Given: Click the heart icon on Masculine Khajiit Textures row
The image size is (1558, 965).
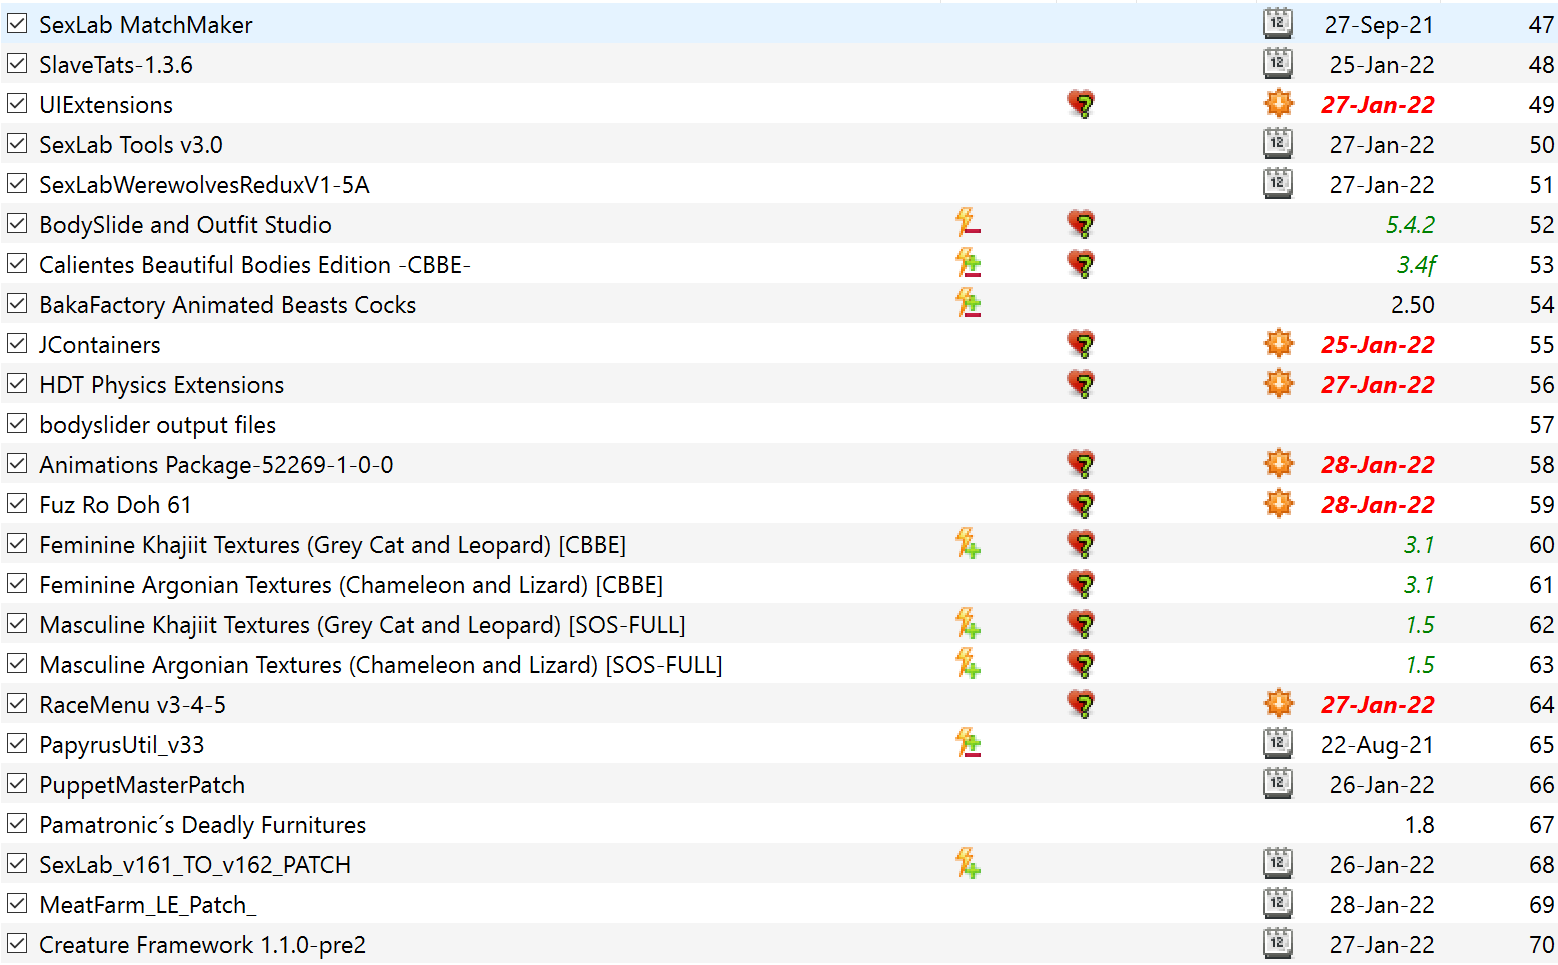Looking at the screenshot, I should tap(1081, 623).
